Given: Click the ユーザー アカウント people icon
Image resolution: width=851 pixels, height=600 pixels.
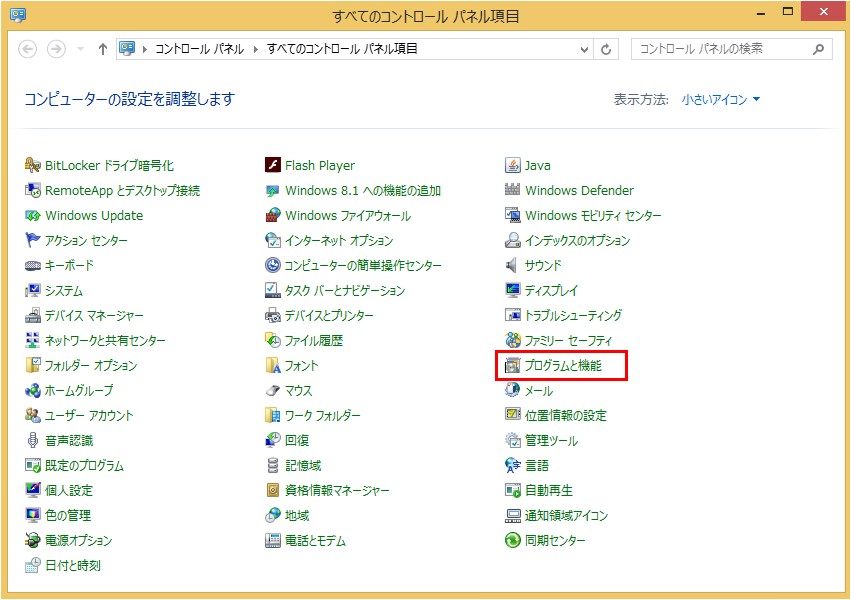Looking at the screenshot, I should click(x=33, y=415).
